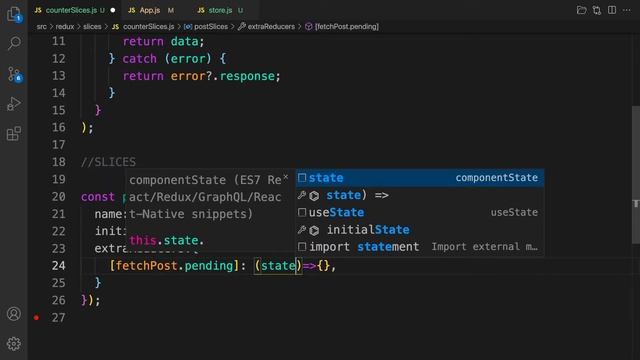Click 'fetchPost.pending' key on line 24
The width and height of the screenshot is (640, 360).
pyautogui.click(x=174, y=266)
